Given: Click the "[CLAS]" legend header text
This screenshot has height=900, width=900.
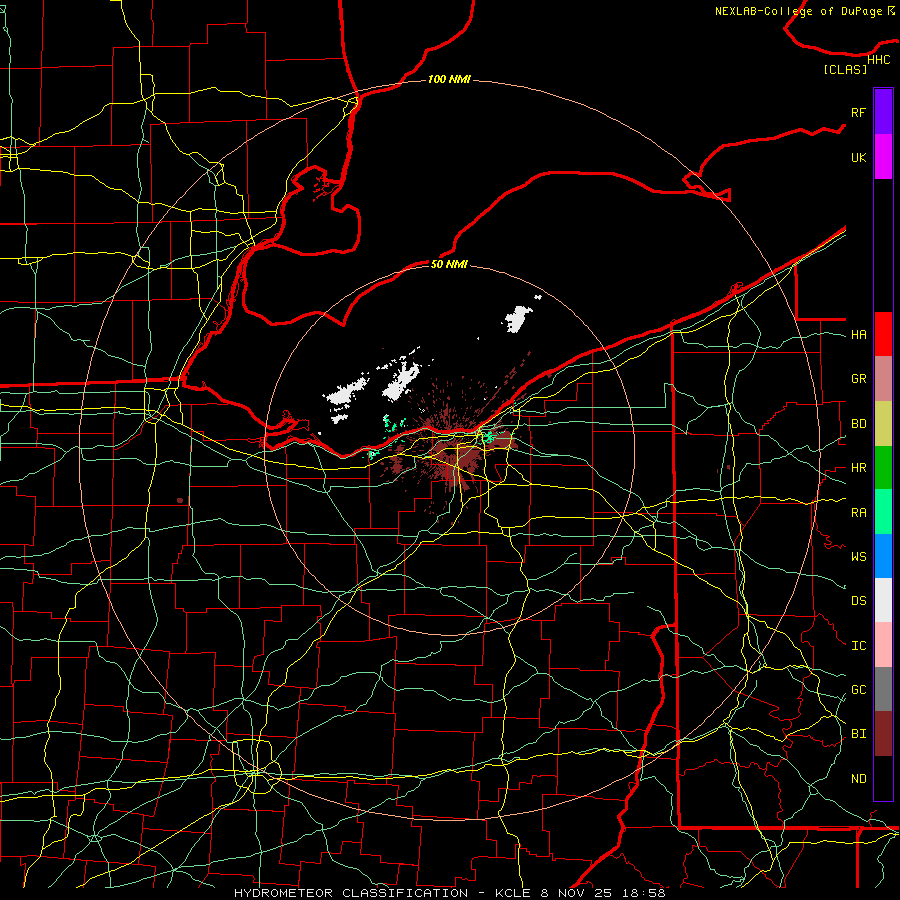Looking at the screenshot, I should pos(845,69).
